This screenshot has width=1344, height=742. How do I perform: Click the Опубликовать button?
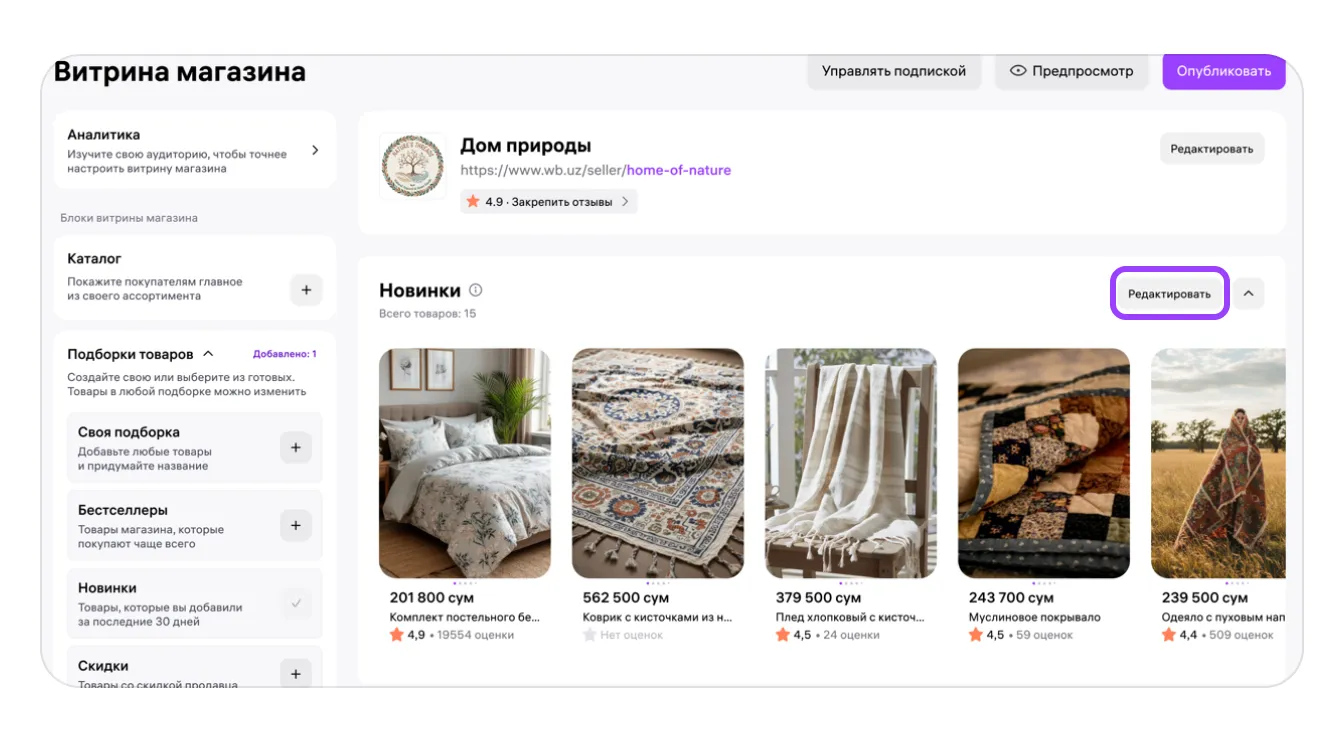pyautogui.click(x=1223, y=71)
